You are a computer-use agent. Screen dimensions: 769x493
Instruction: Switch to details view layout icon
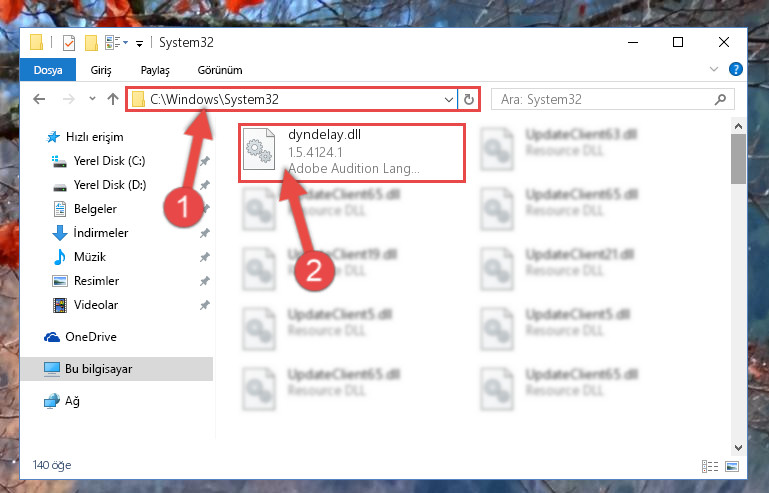(x=710, y=466)
